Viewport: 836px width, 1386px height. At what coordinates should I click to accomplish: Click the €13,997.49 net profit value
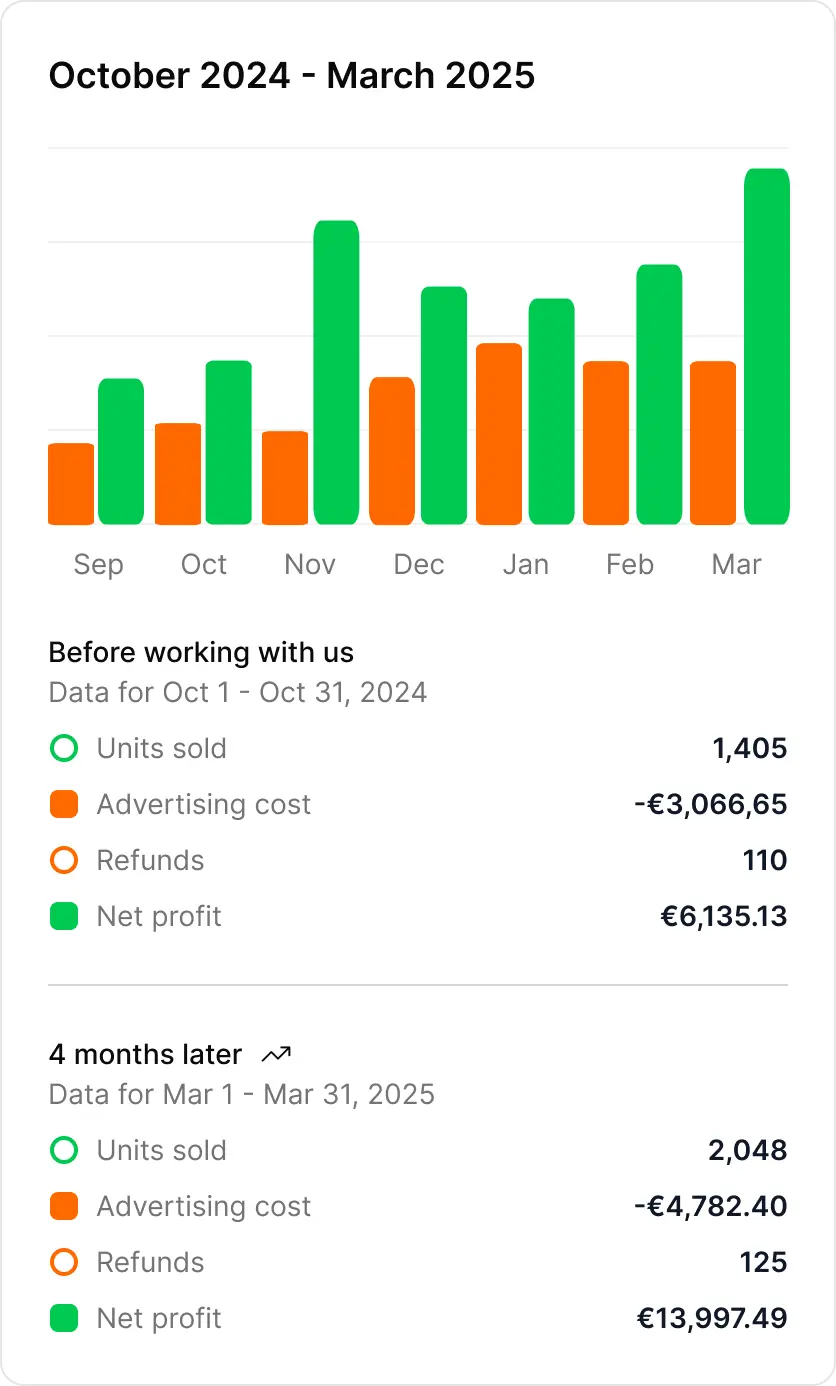click(x=712, y=1318)
